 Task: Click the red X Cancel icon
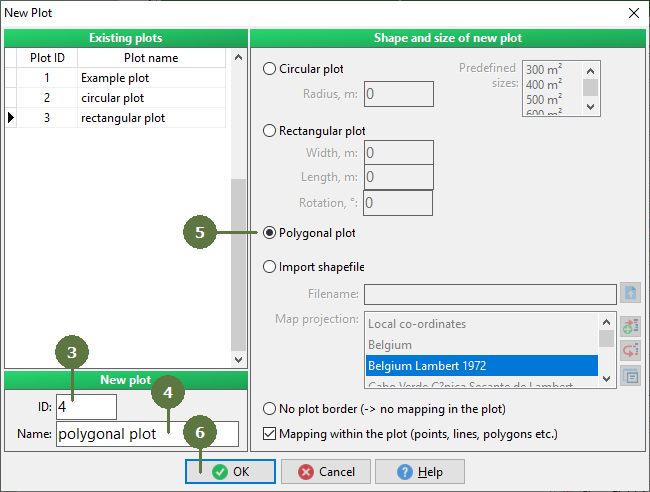(x=306, y=472)
